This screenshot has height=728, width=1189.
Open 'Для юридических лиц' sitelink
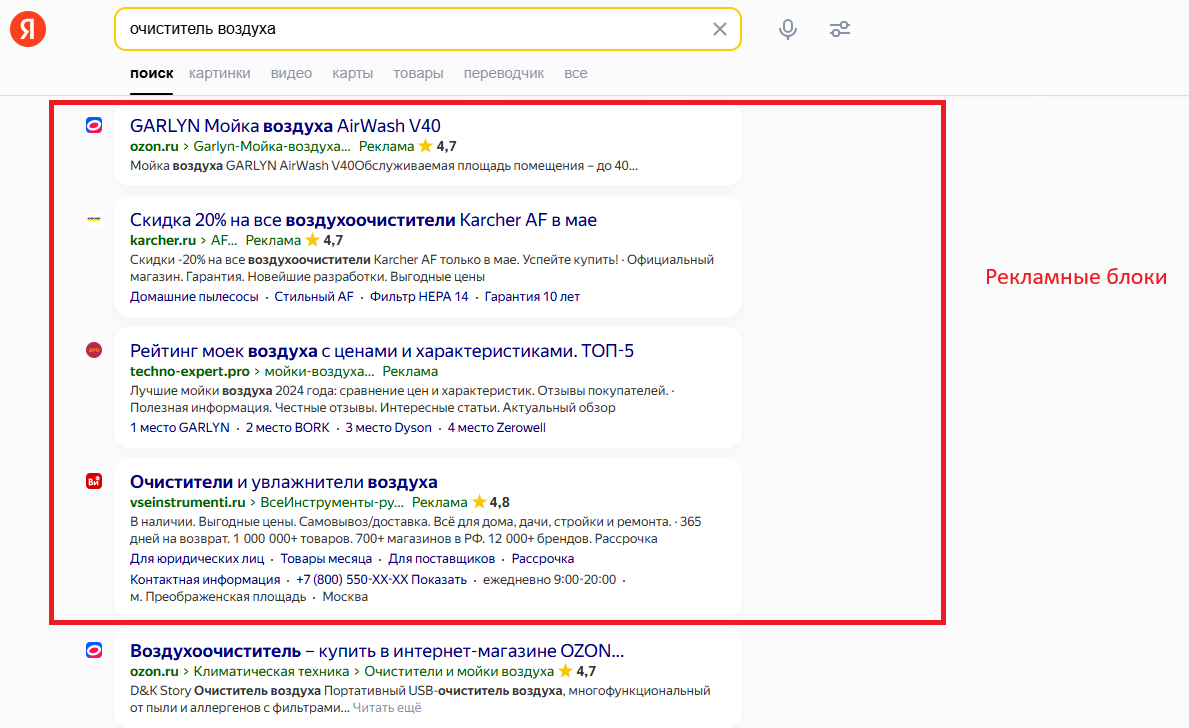tap(197, 559)
